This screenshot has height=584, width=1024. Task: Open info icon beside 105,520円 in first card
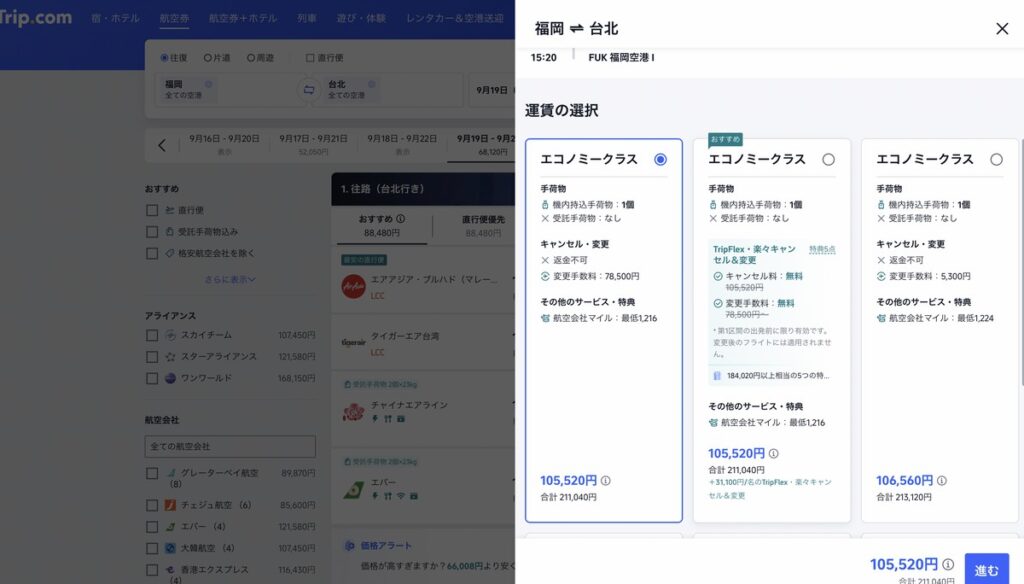605,481
